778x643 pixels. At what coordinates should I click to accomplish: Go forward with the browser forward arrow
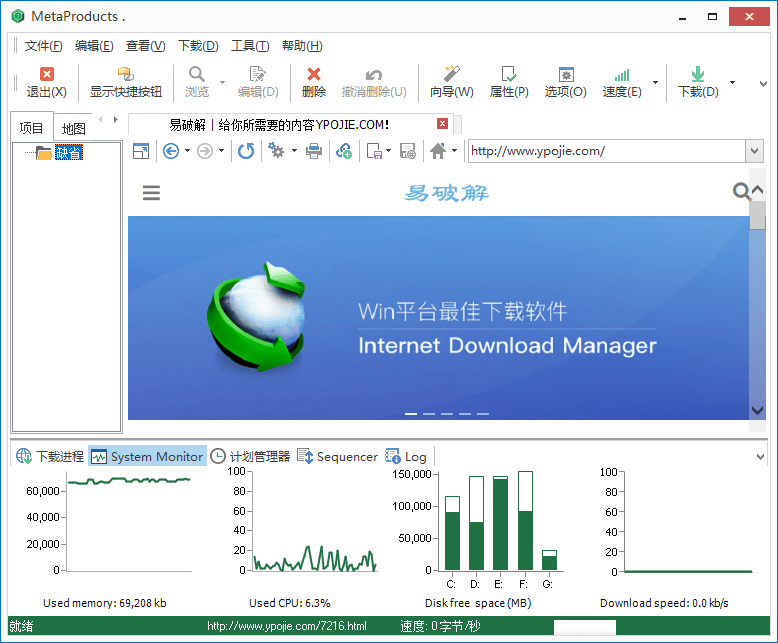204,151
